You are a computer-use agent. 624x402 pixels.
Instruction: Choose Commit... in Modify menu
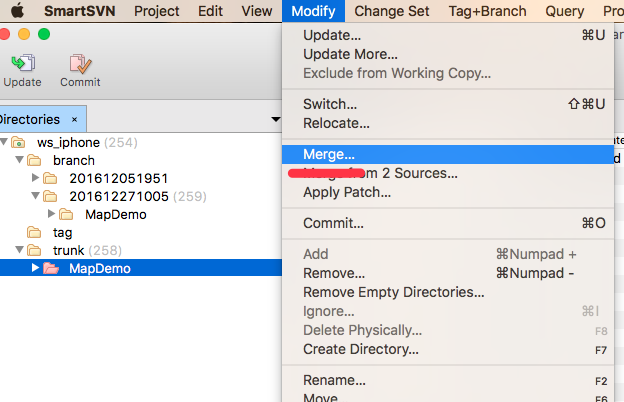[448, 223]
